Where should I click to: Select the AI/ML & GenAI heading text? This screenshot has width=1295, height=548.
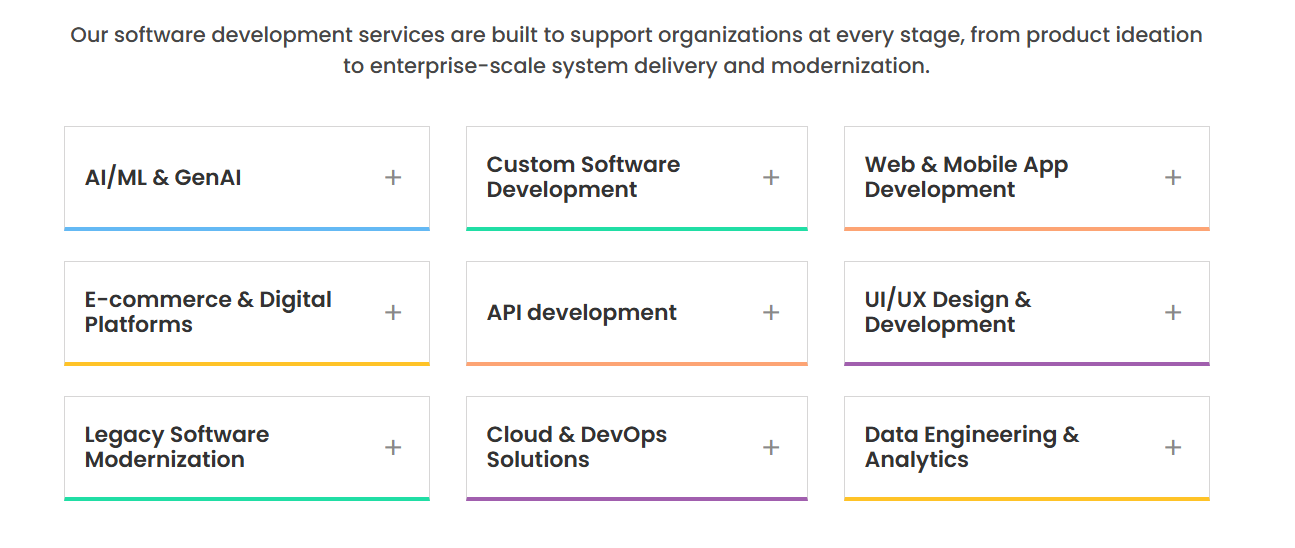coord(163,178)
